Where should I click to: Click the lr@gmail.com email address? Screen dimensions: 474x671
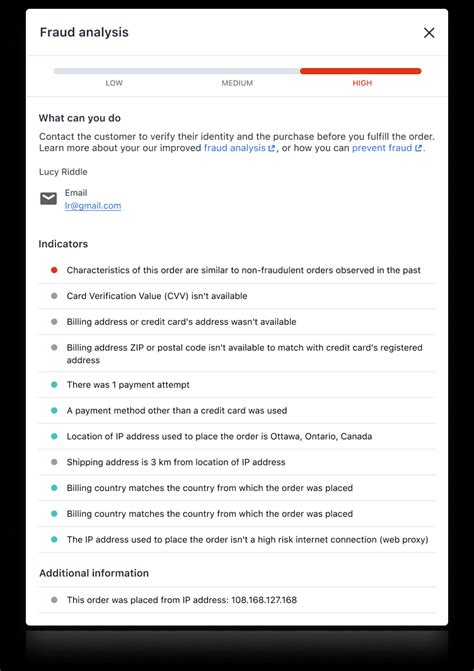coord(93,206)
